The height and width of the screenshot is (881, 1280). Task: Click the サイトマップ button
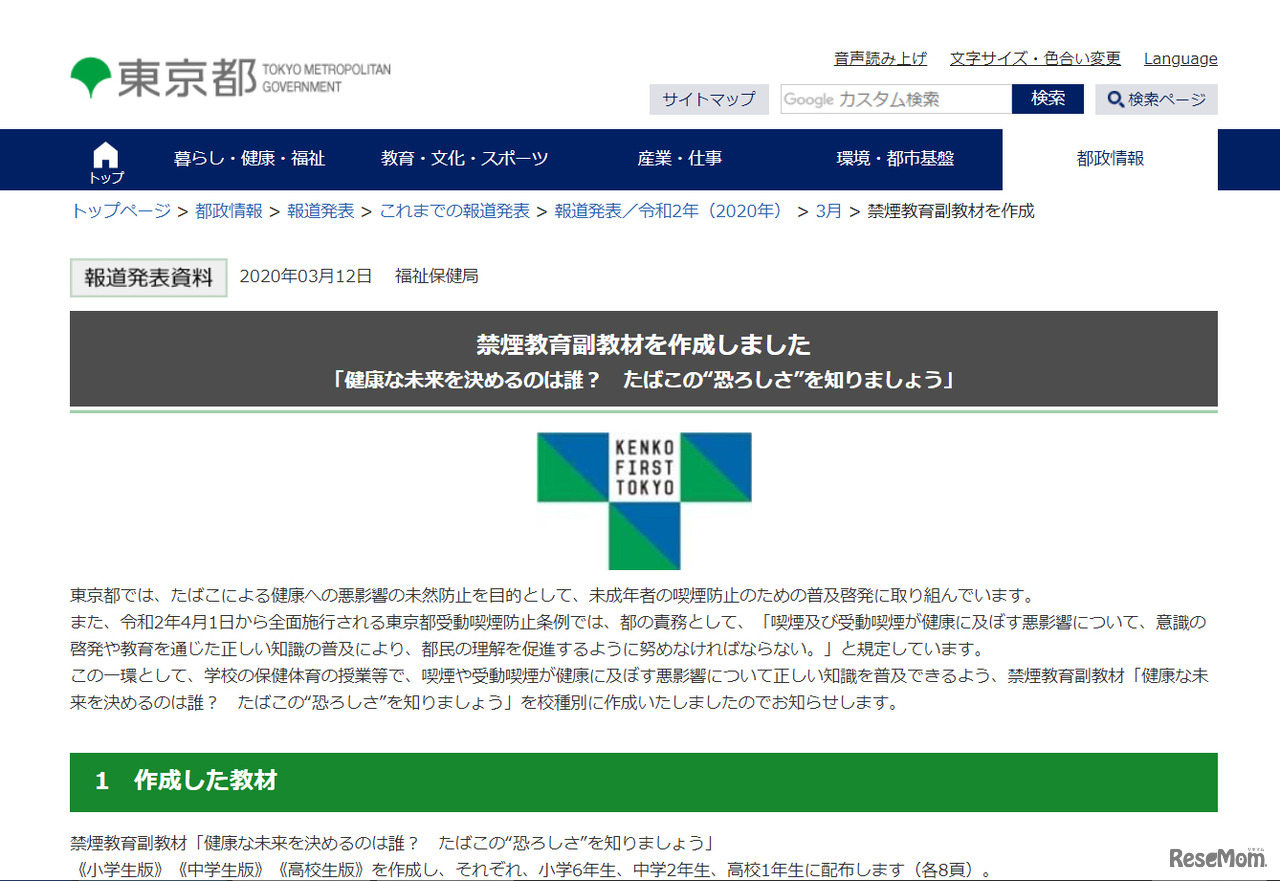pos(709,99)
